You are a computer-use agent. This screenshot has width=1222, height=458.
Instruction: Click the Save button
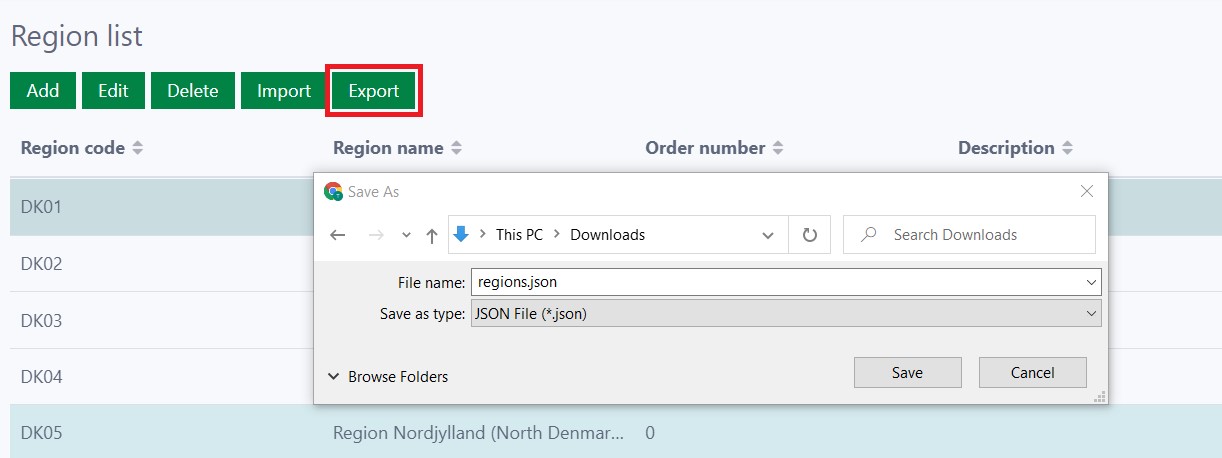point(907,373)
